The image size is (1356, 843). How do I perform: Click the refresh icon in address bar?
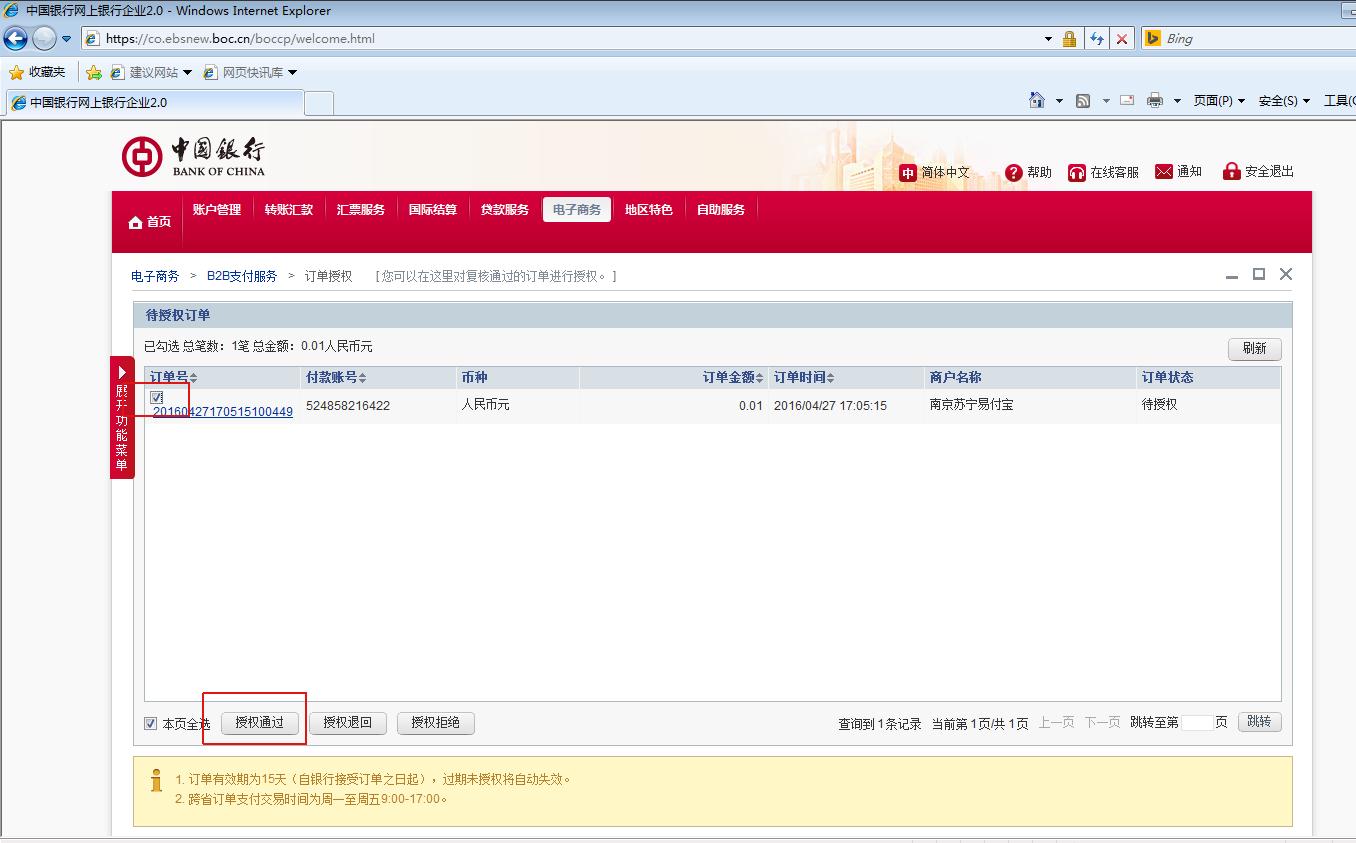point(1097,39)
